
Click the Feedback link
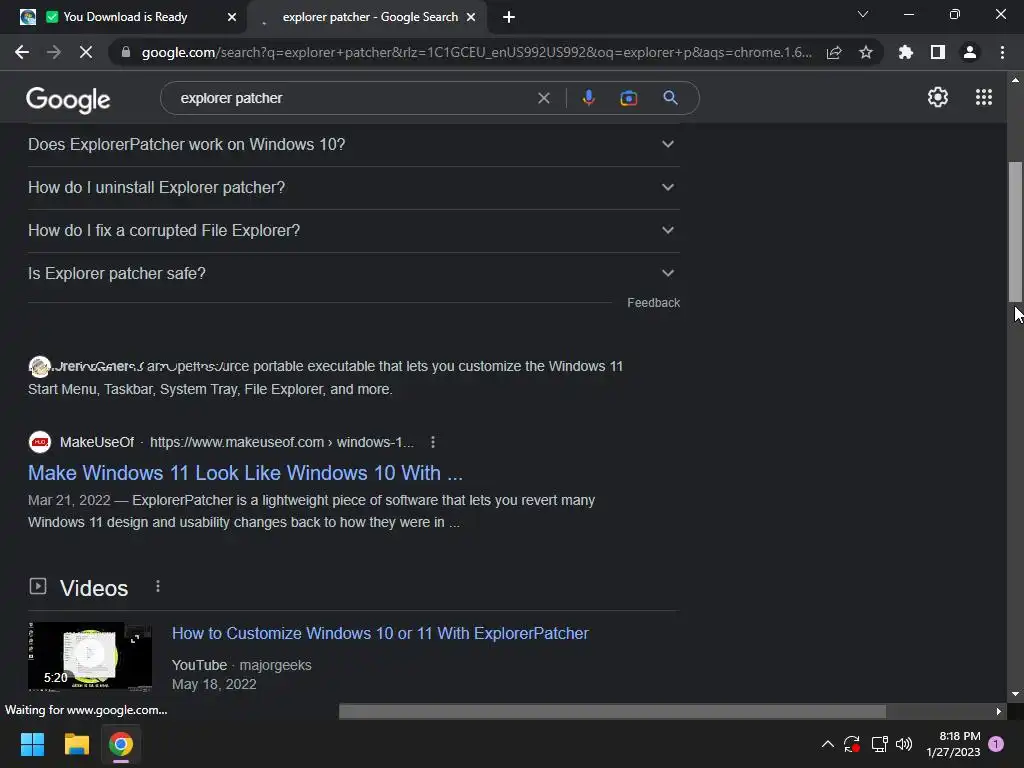click(653, 303)
